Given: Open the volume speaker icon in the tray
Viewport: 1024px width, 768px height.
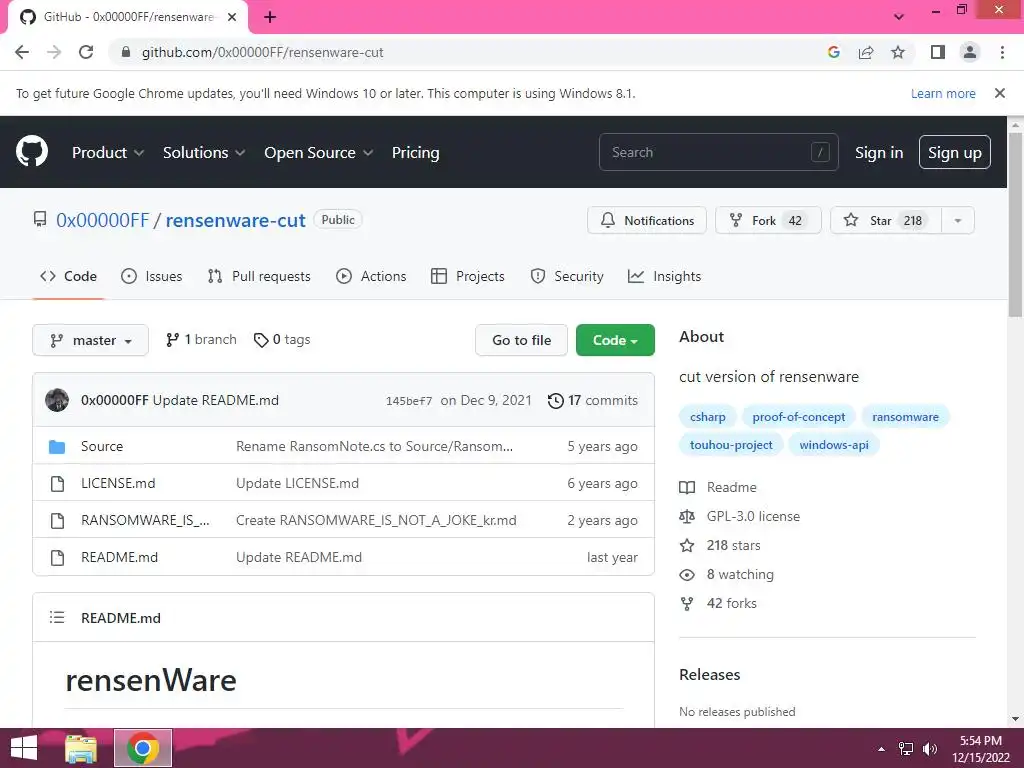Looking at the screenshot, I should click(930, 749).
